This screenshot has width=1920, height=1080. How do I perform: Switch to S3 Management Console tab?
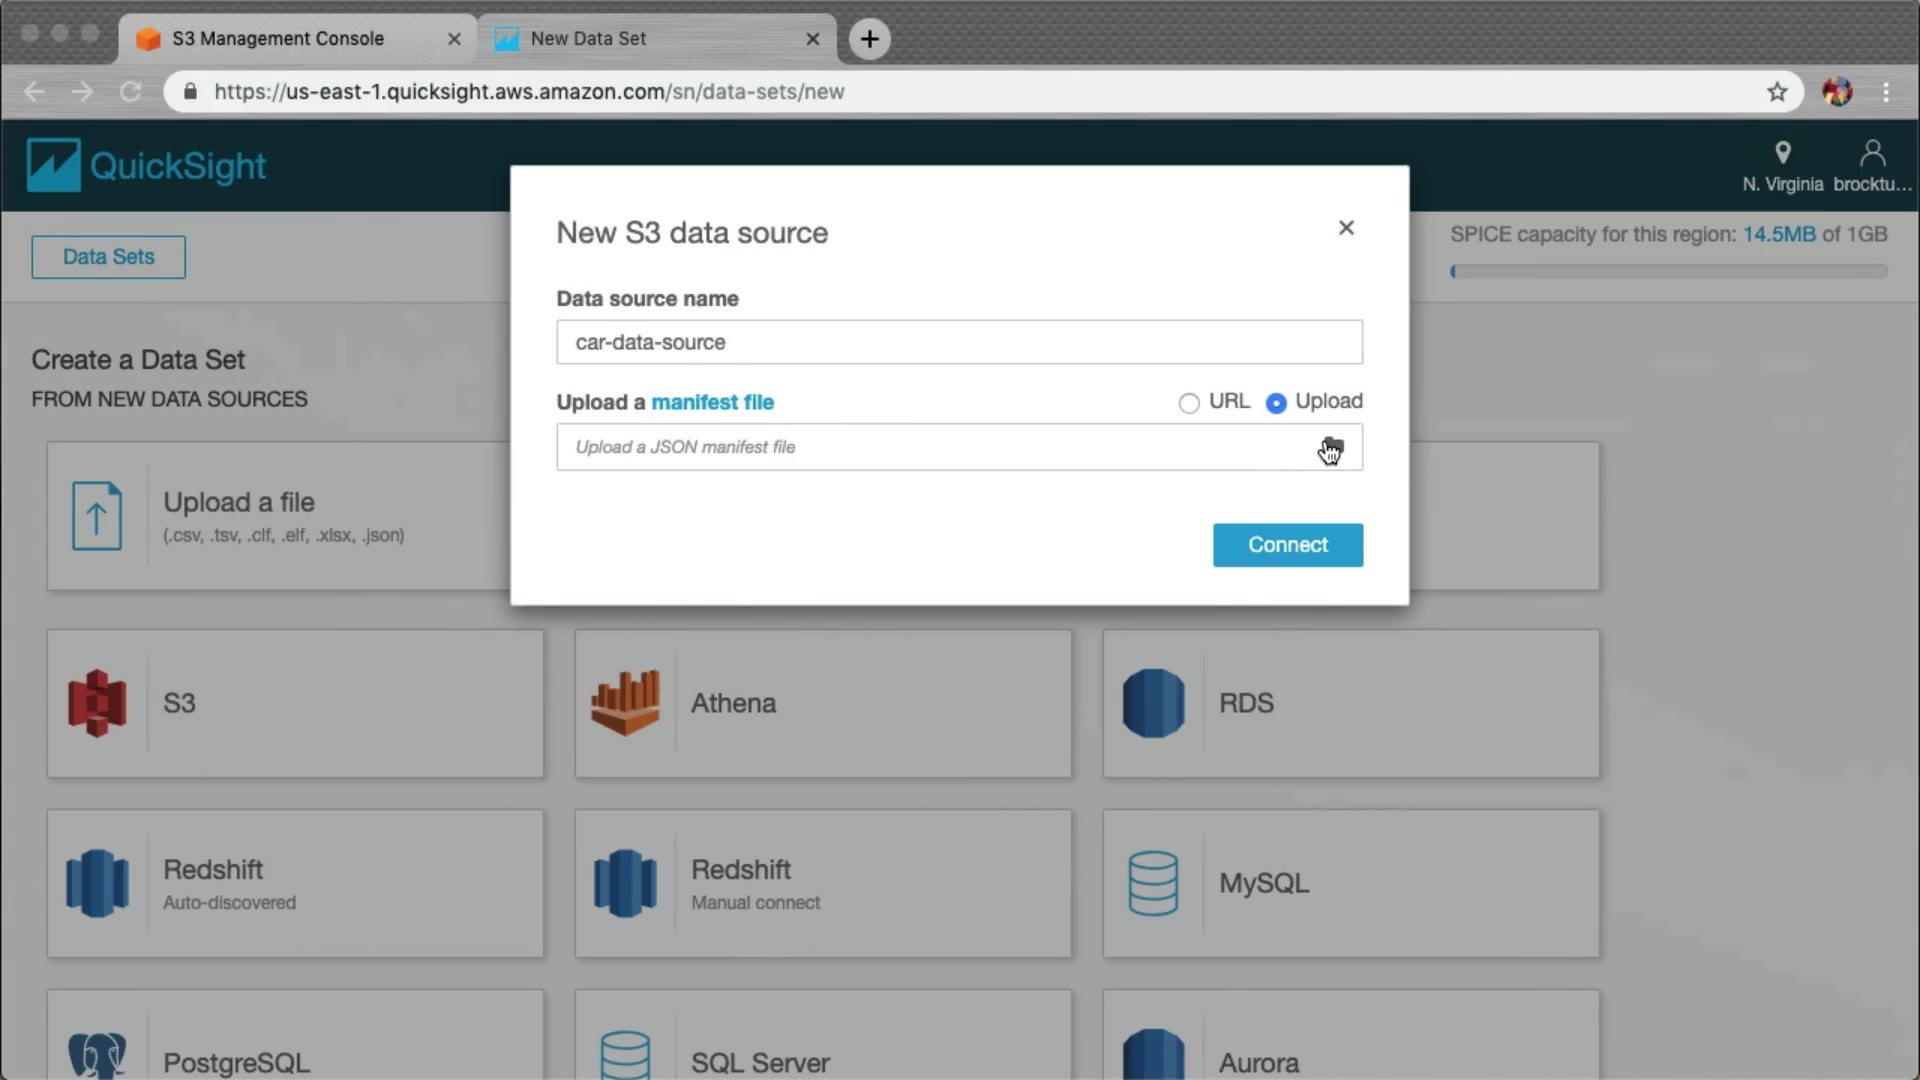[x=278, y=38]
